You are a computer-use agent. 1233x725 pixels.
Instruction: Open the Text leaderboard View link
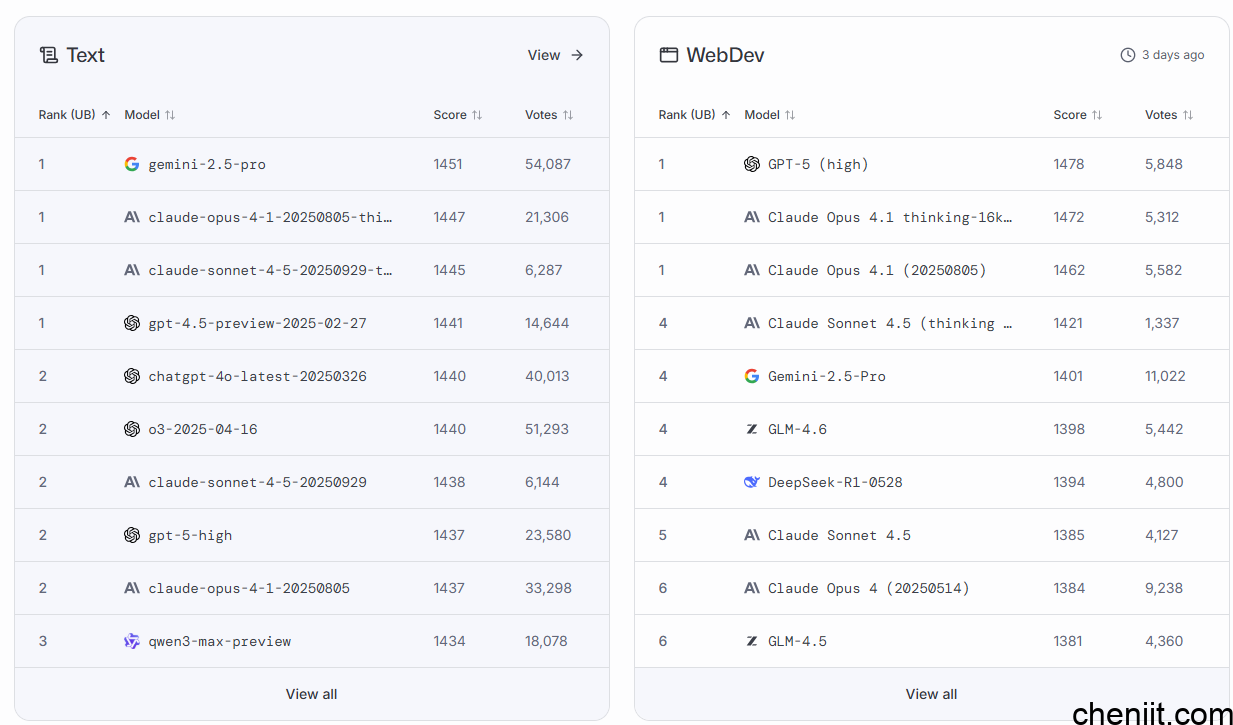pos(555,55)
